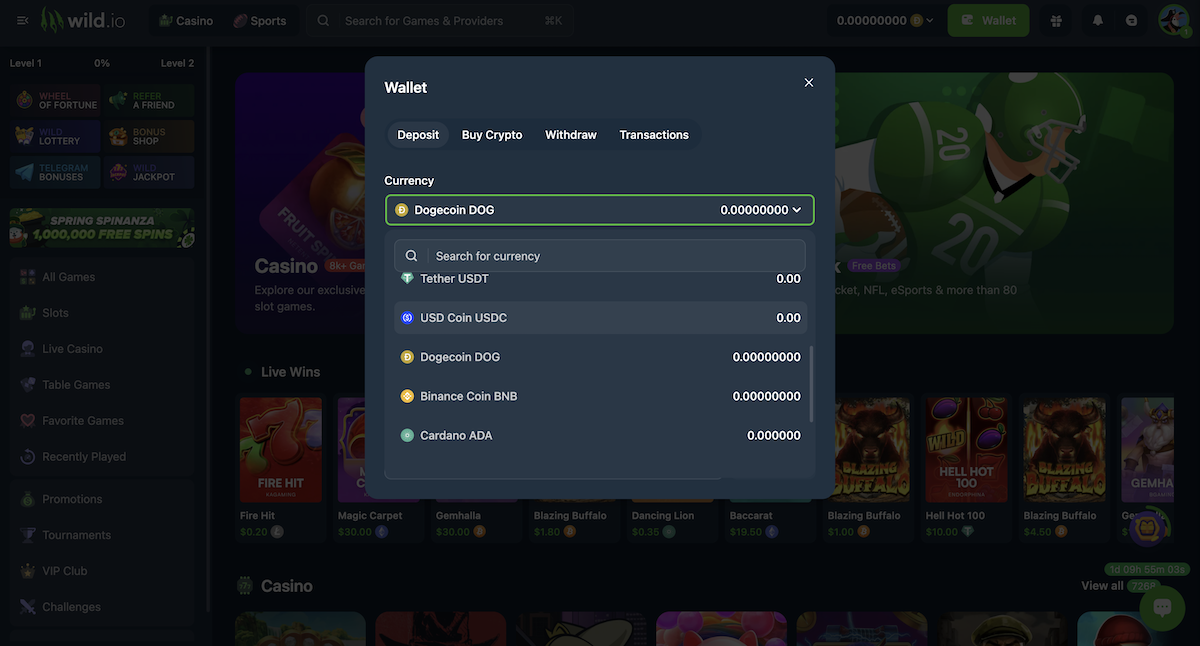Open Wheel of Fortune promo tile

[x=56, y=101]
